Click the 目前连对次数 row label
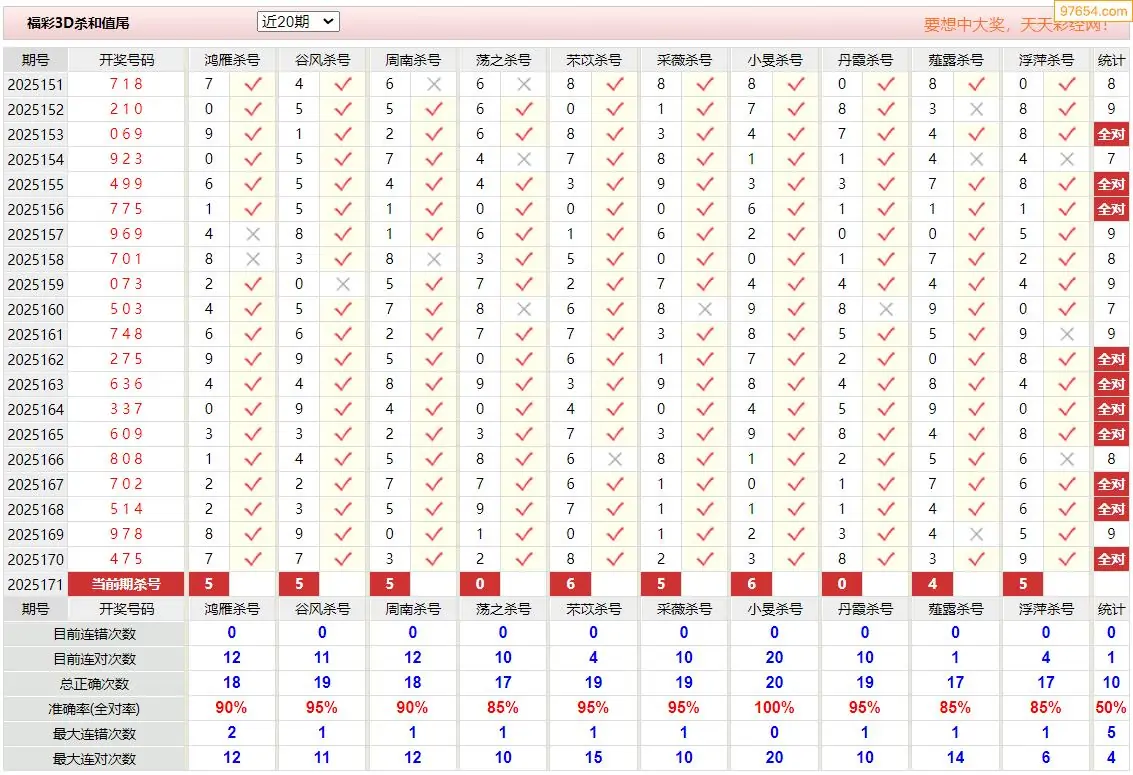Screen dimensions: 1133x775 point(95,659)
